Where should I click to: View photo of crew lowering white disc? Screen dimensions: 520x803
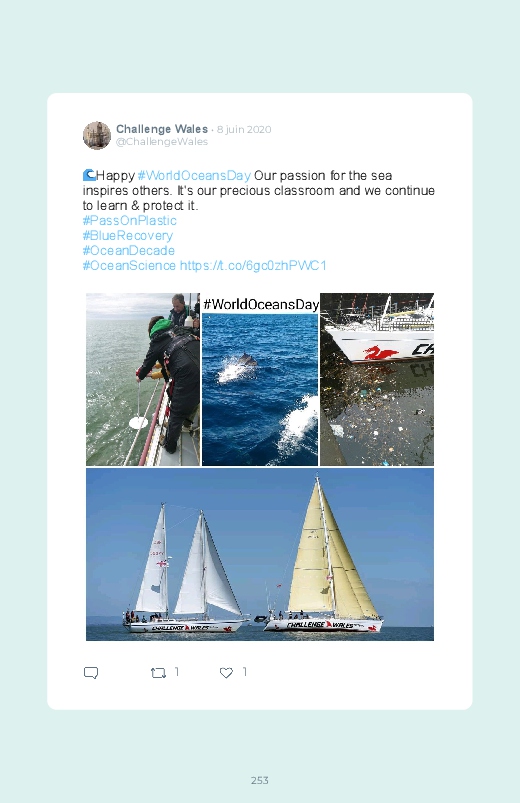click(x=143, y=379)
